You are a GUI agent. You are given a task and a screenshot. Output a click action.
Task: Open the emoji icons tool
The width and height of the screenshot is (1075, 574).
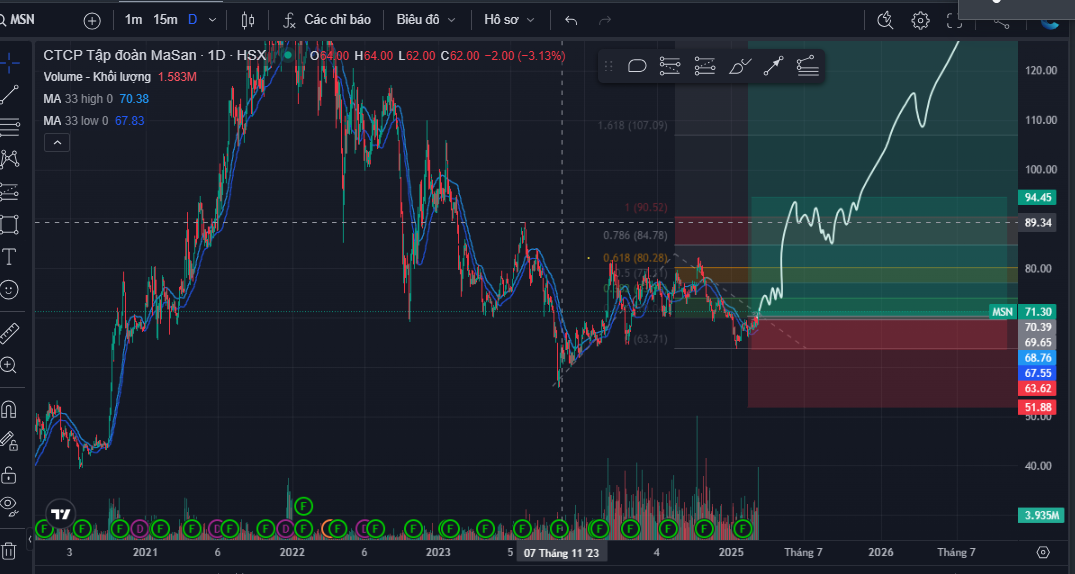(10, 290)
